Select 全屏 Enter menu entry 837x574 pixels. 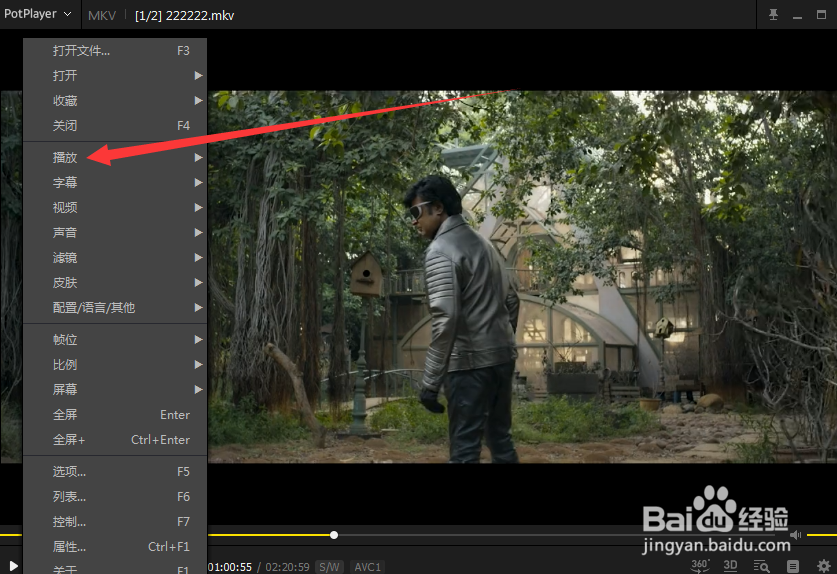[115, 414]
